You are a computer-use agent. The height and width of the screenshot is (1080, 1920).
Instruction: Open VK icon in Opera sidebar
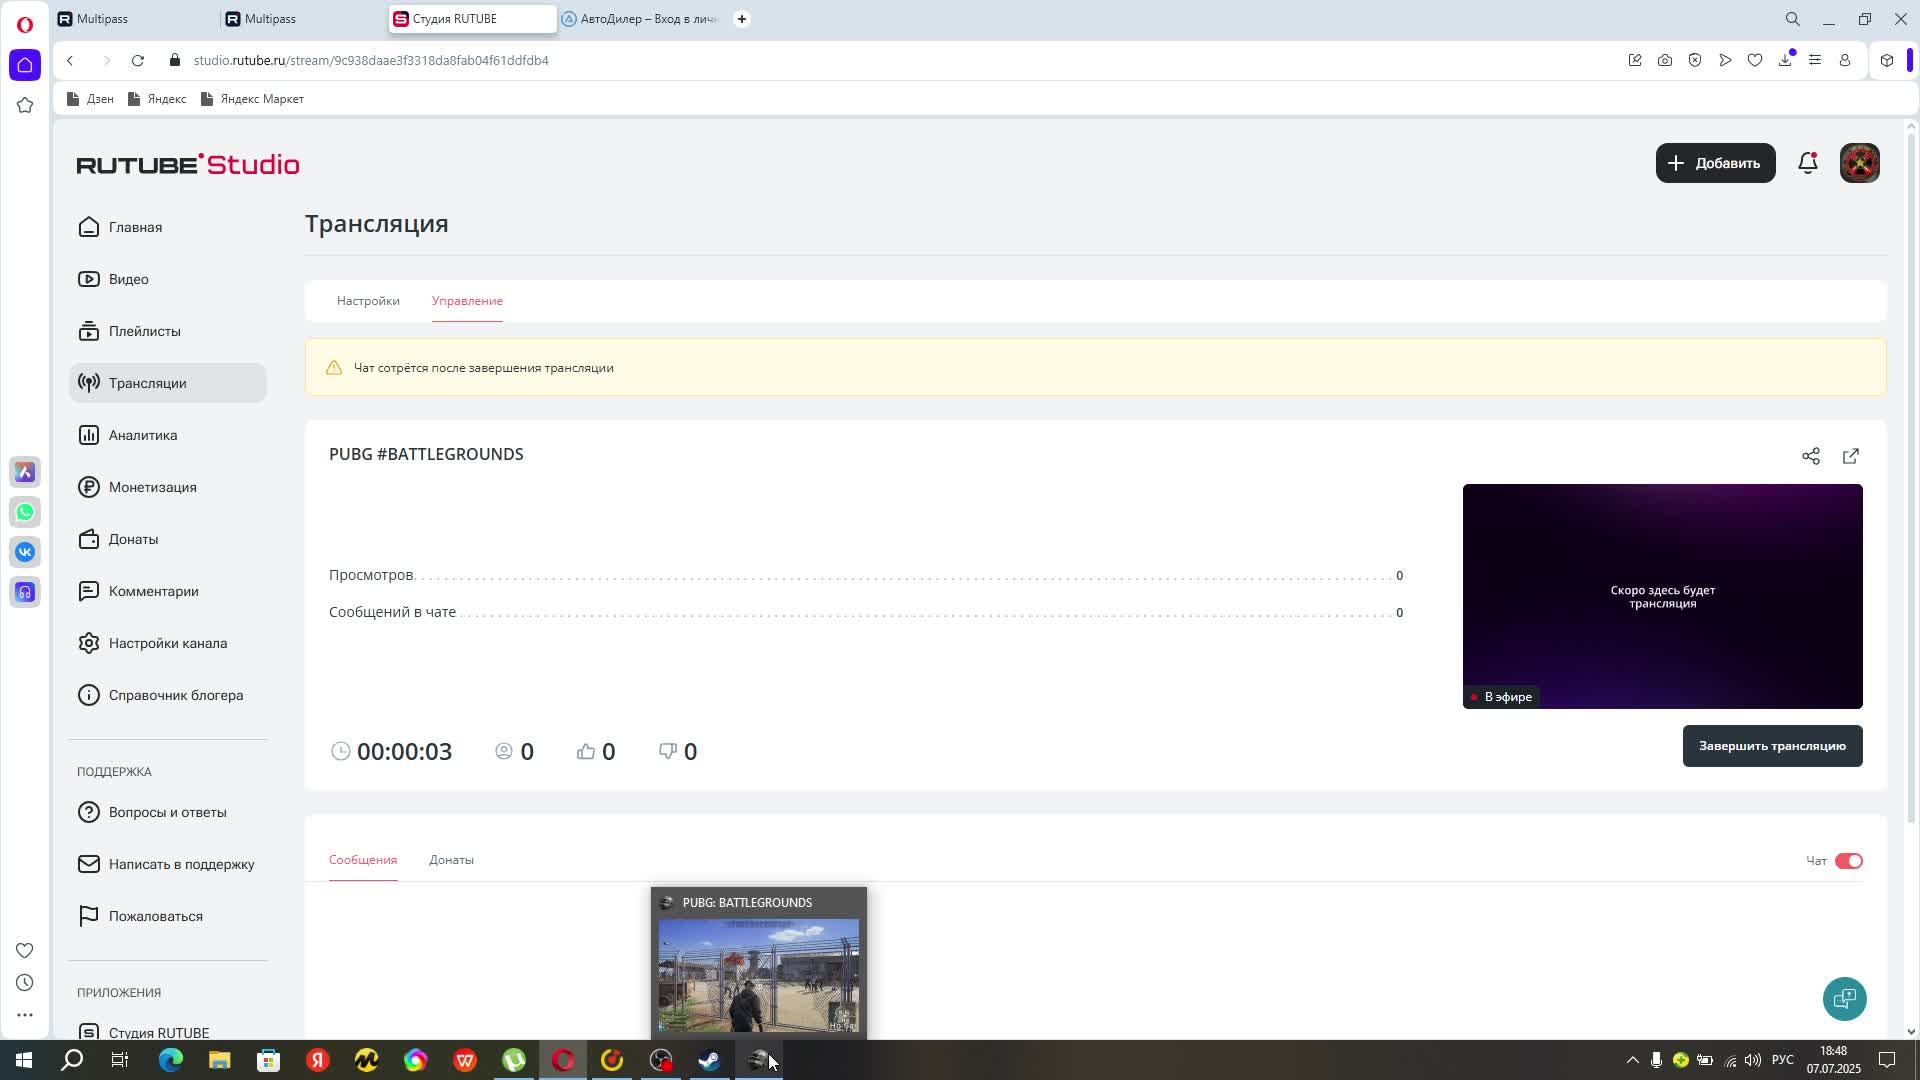click(x=25, y=552)
